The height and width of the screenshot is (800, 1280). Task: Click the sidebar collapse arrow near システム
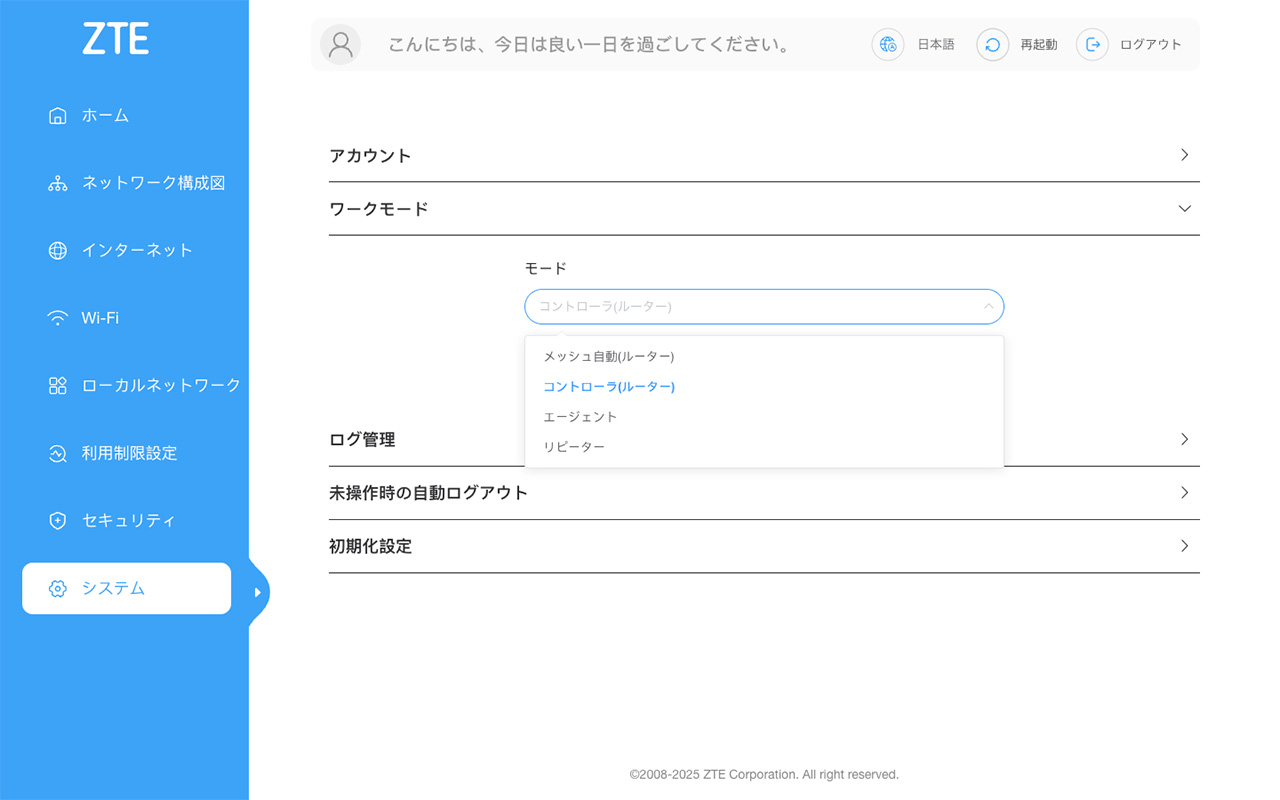tap(259, 591)
